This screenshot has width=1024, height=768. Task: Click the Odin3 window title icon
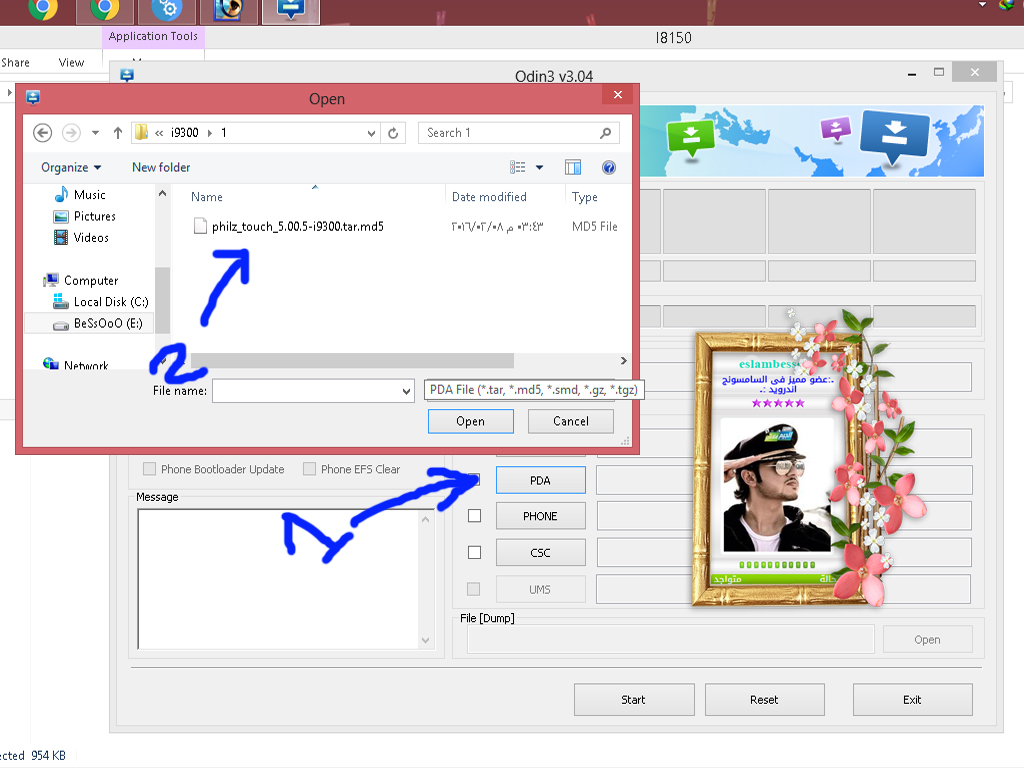(x=127, y=76)
